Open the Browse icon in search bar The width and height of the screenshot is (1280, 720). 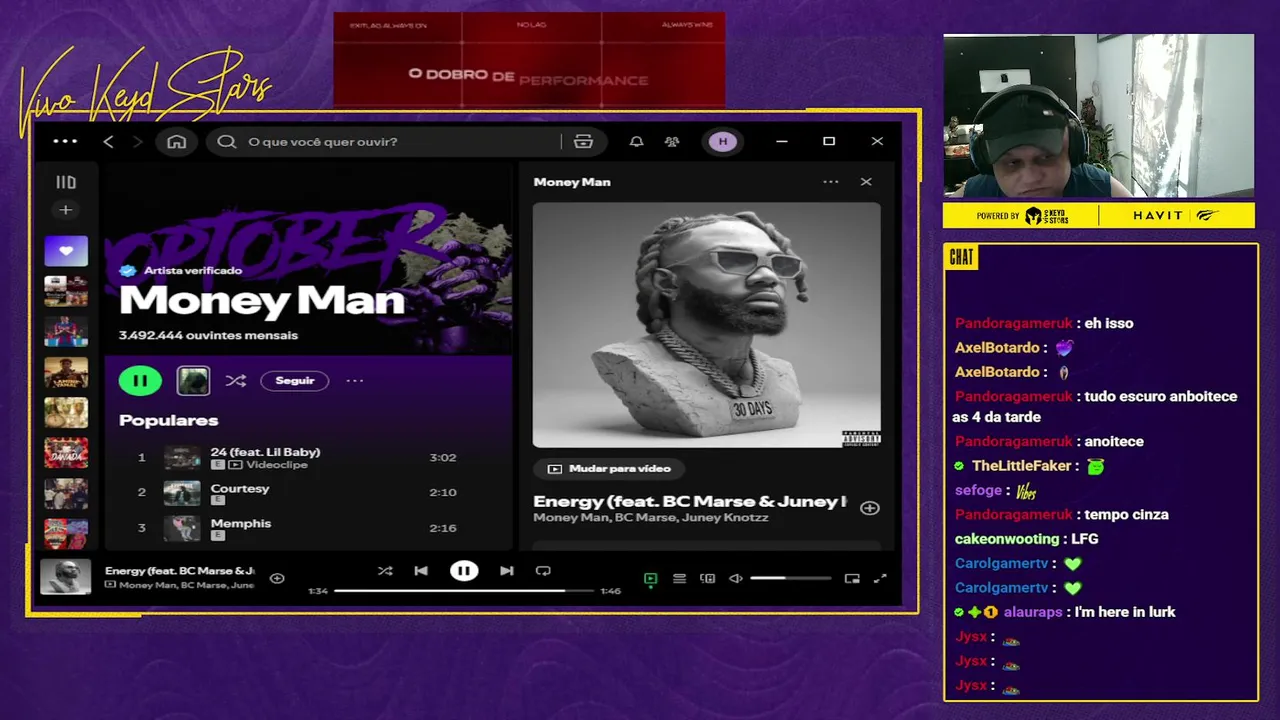[x=583, y=142]
